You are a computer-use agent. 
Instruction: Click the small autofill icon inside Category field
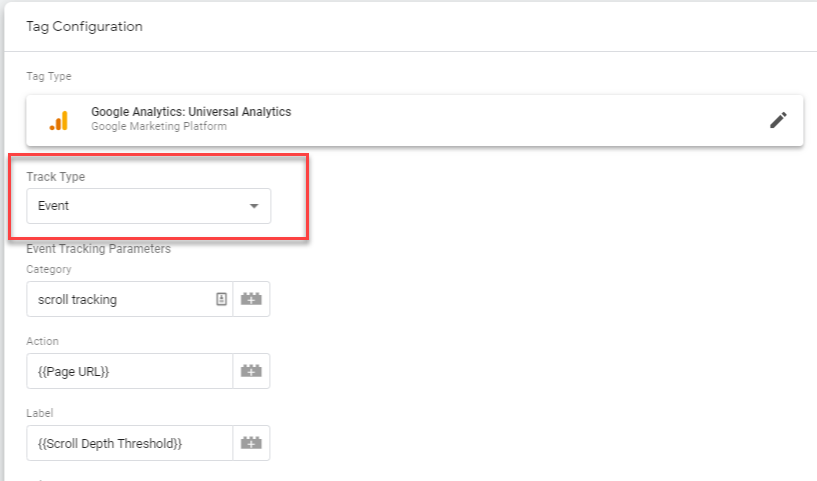coord(221,299)
